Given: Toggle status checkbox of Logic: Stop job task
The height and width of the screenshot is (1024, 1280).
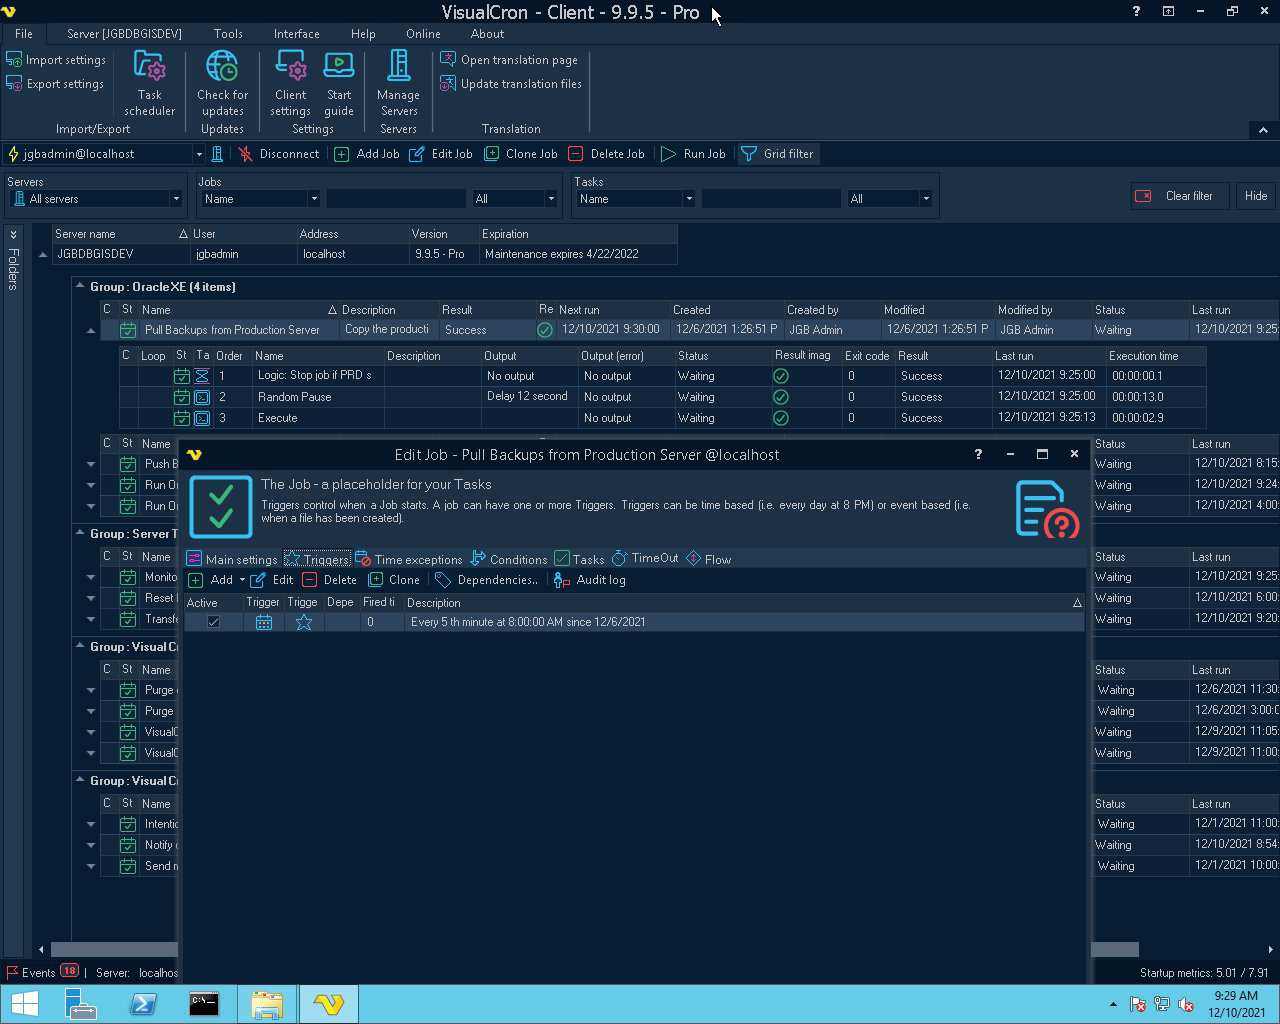Looking at the screenshot, I should [x=181, y=376].
